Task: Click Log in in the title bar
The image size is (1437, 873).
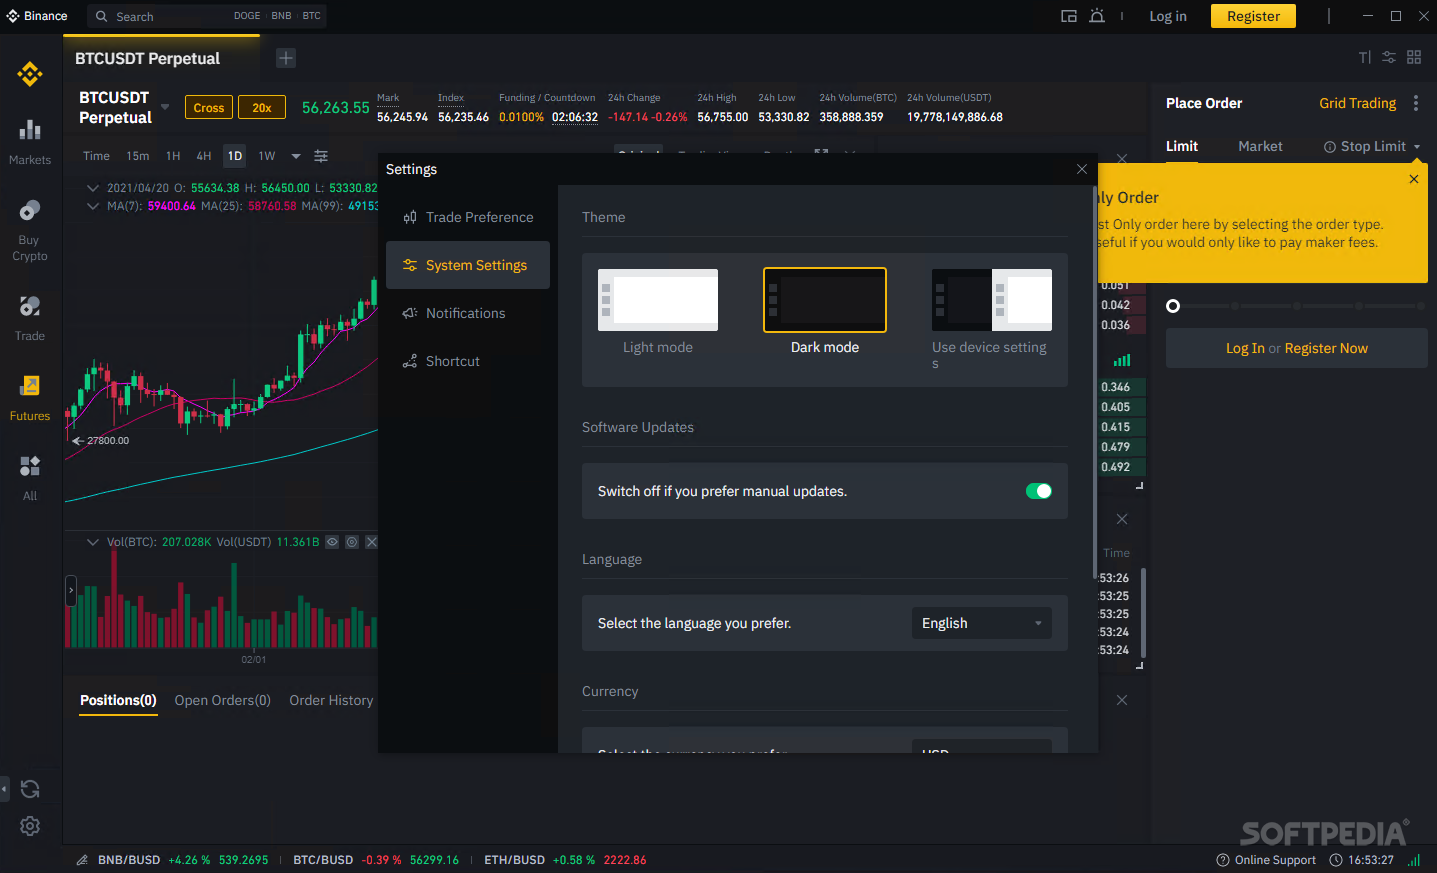Action: tap(1168, 16)
